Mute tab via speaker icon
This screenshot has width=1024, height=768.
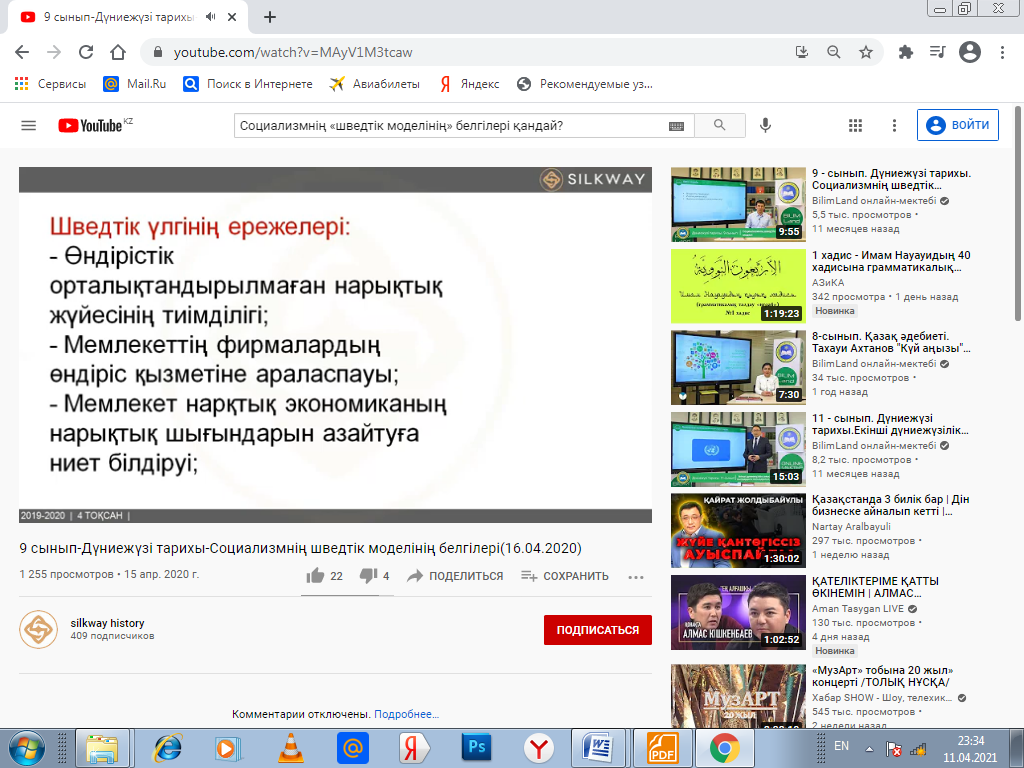click(x=210, y=17)
